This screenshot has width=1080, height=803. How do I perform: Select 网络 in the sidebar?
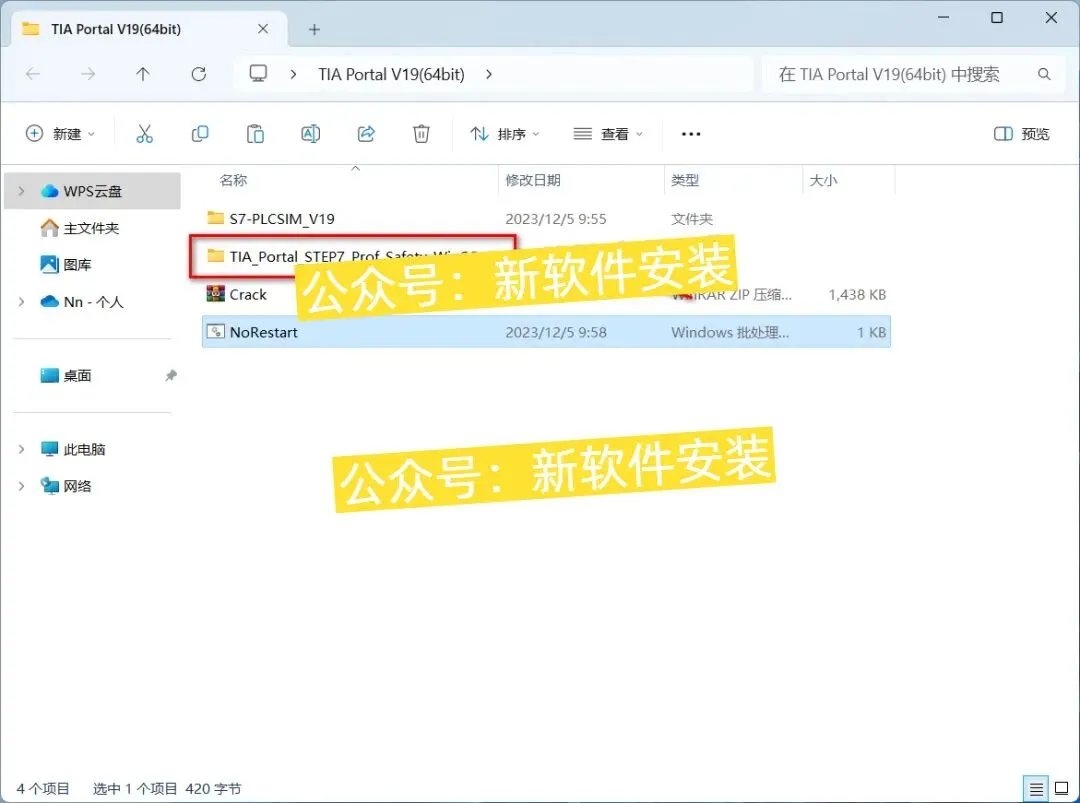pyautogui.click(x=77, y=486)
